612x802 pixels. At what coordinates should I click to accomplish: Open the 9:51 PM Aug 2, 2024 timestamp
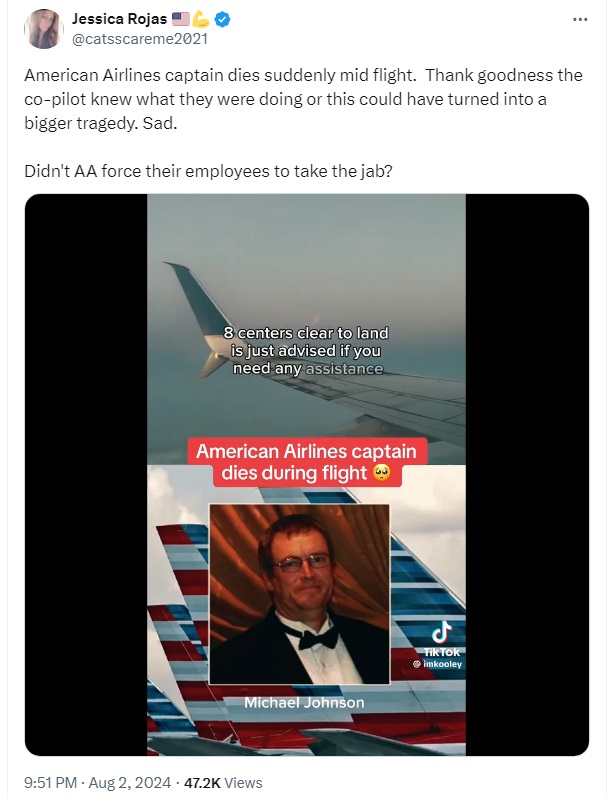(x=97, y=783)
